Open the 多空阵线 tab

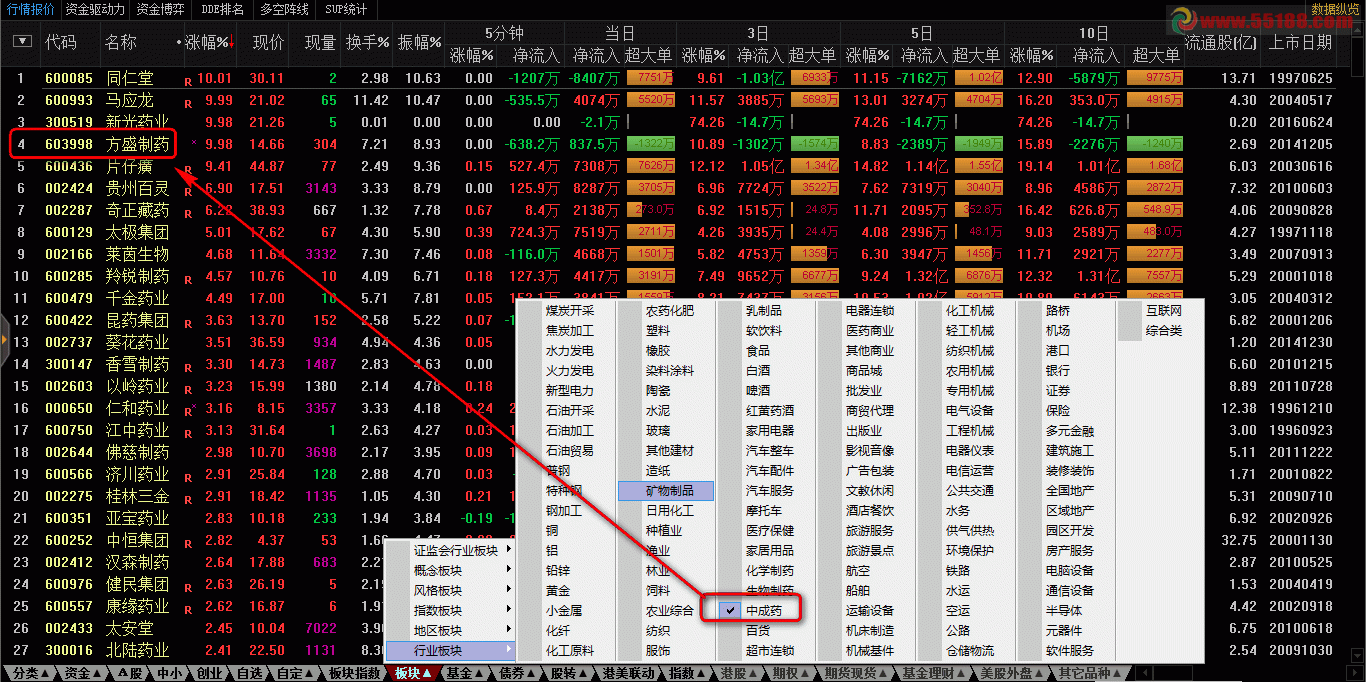(x=285, y=9)
